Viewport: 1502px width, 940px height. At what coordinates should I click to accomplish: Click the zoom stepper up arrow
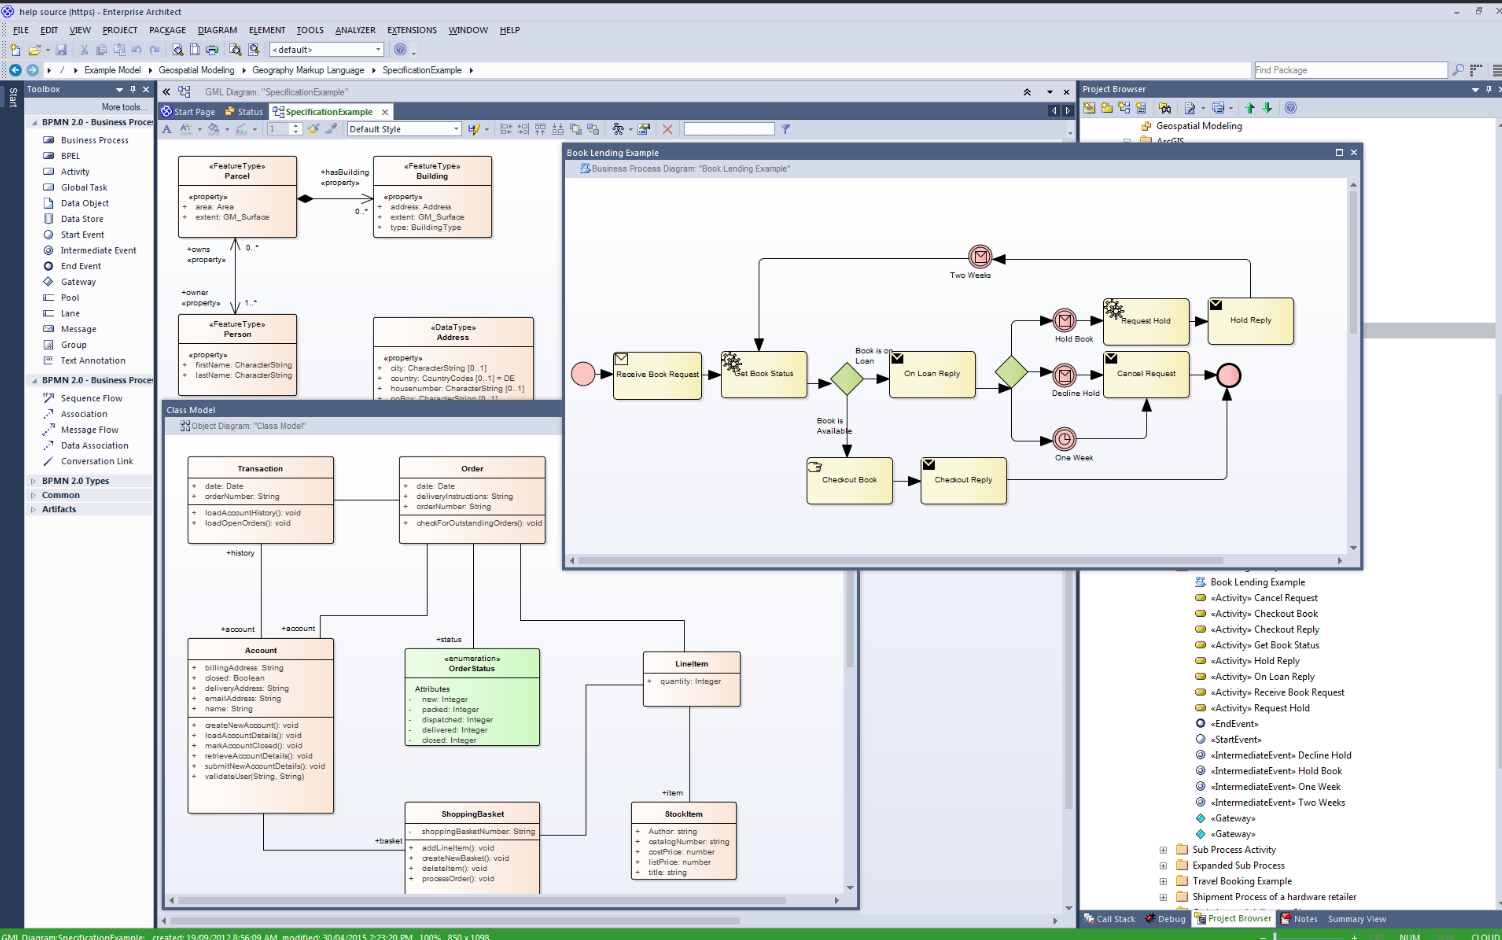point(296,126)
